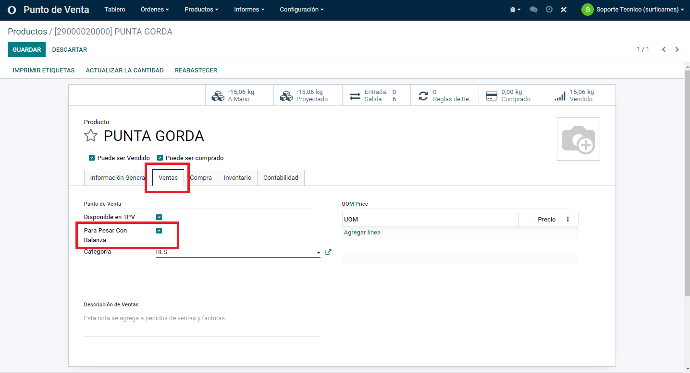The image size is (690, 373).
Task: Open the conversations chat icon
Action: [534, 10]
